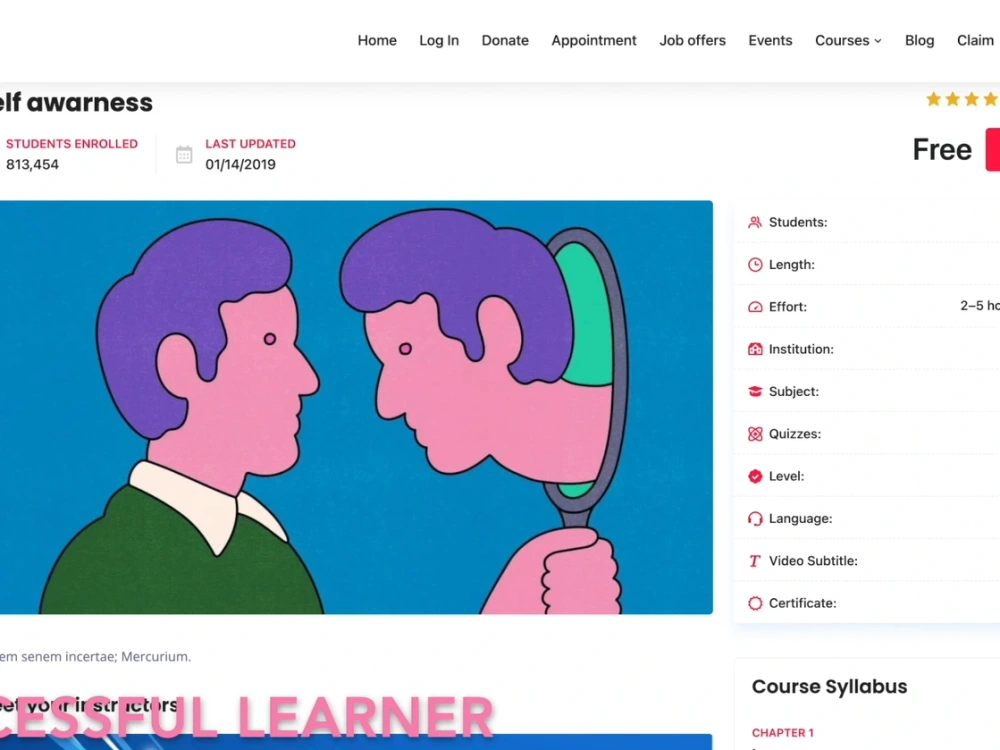Click the 'Effort:' label text

coord(788,307)
